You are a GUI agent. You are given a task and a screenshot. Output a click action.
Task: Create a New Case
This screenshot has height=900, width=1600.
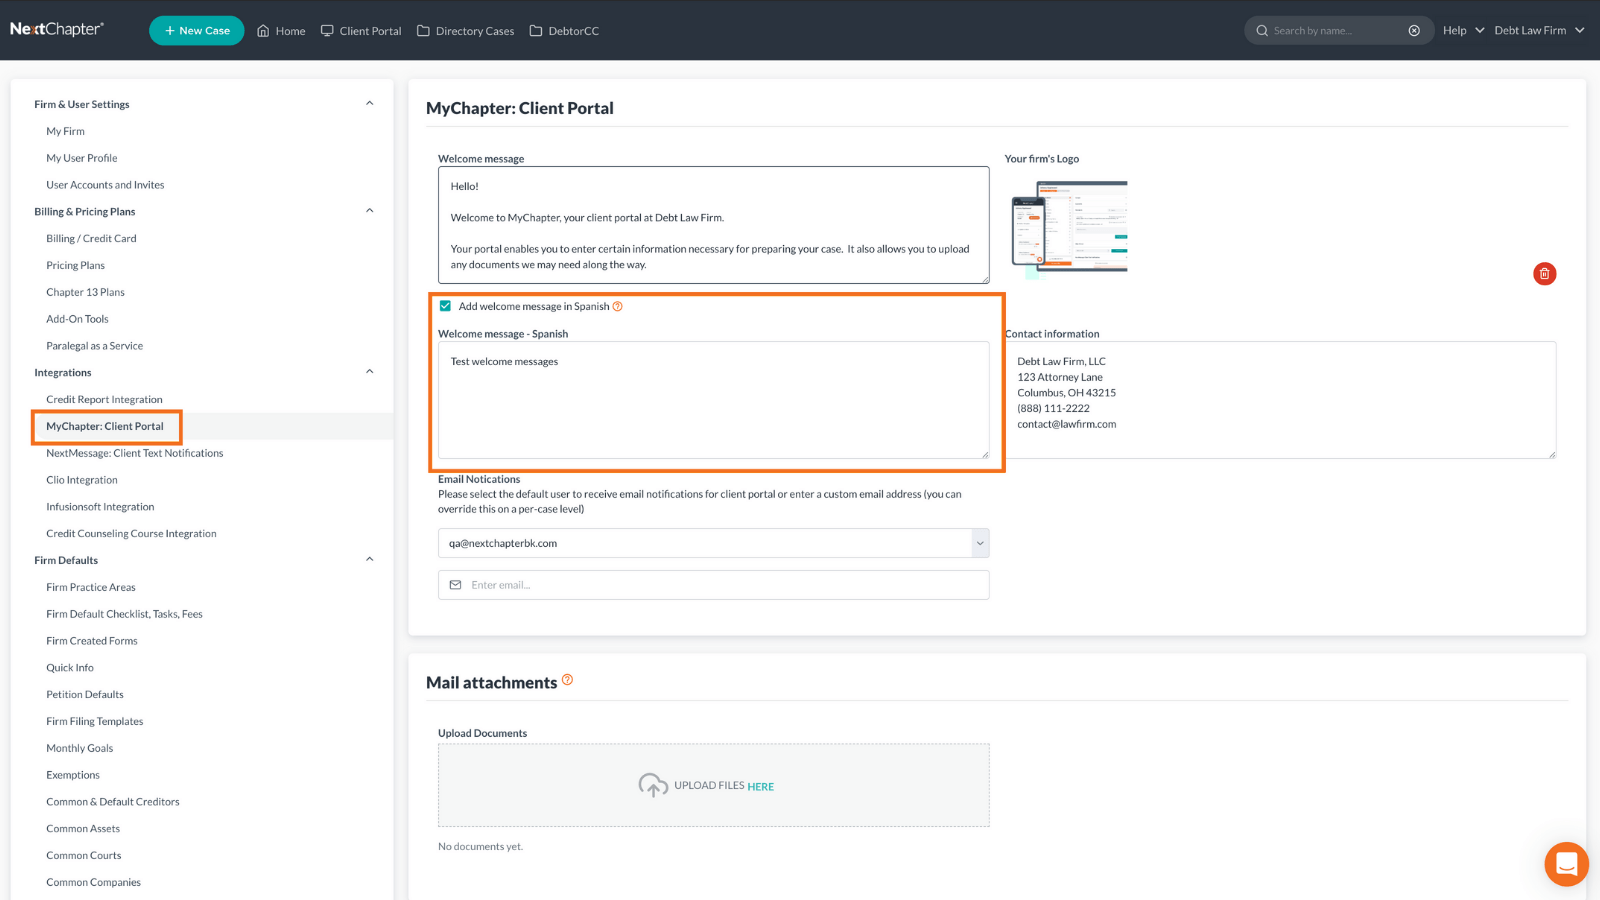197,31
